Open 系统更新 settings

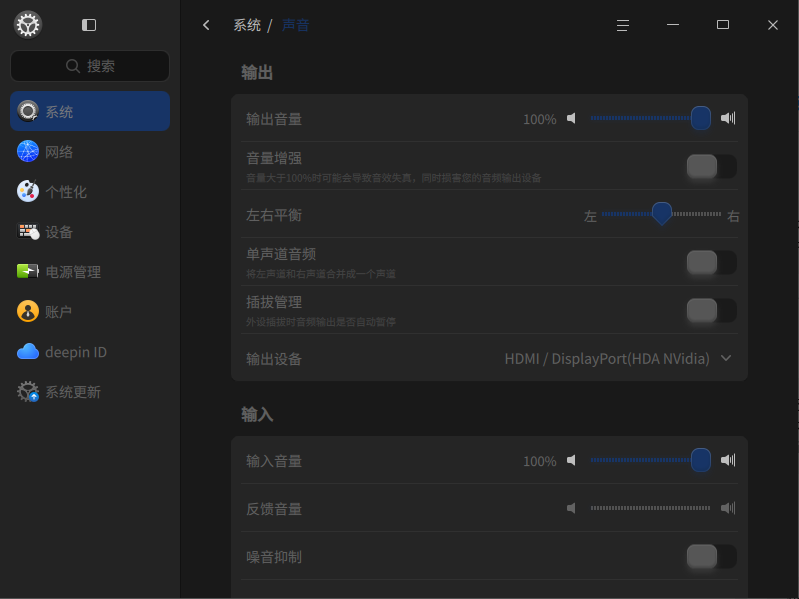[x=90, y=392]
